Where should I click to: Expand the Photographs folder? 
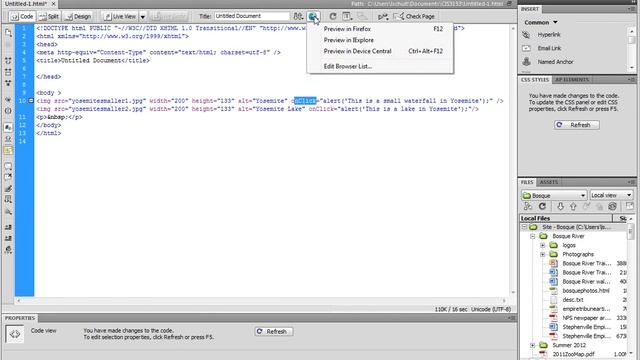(x=542, y=254)
